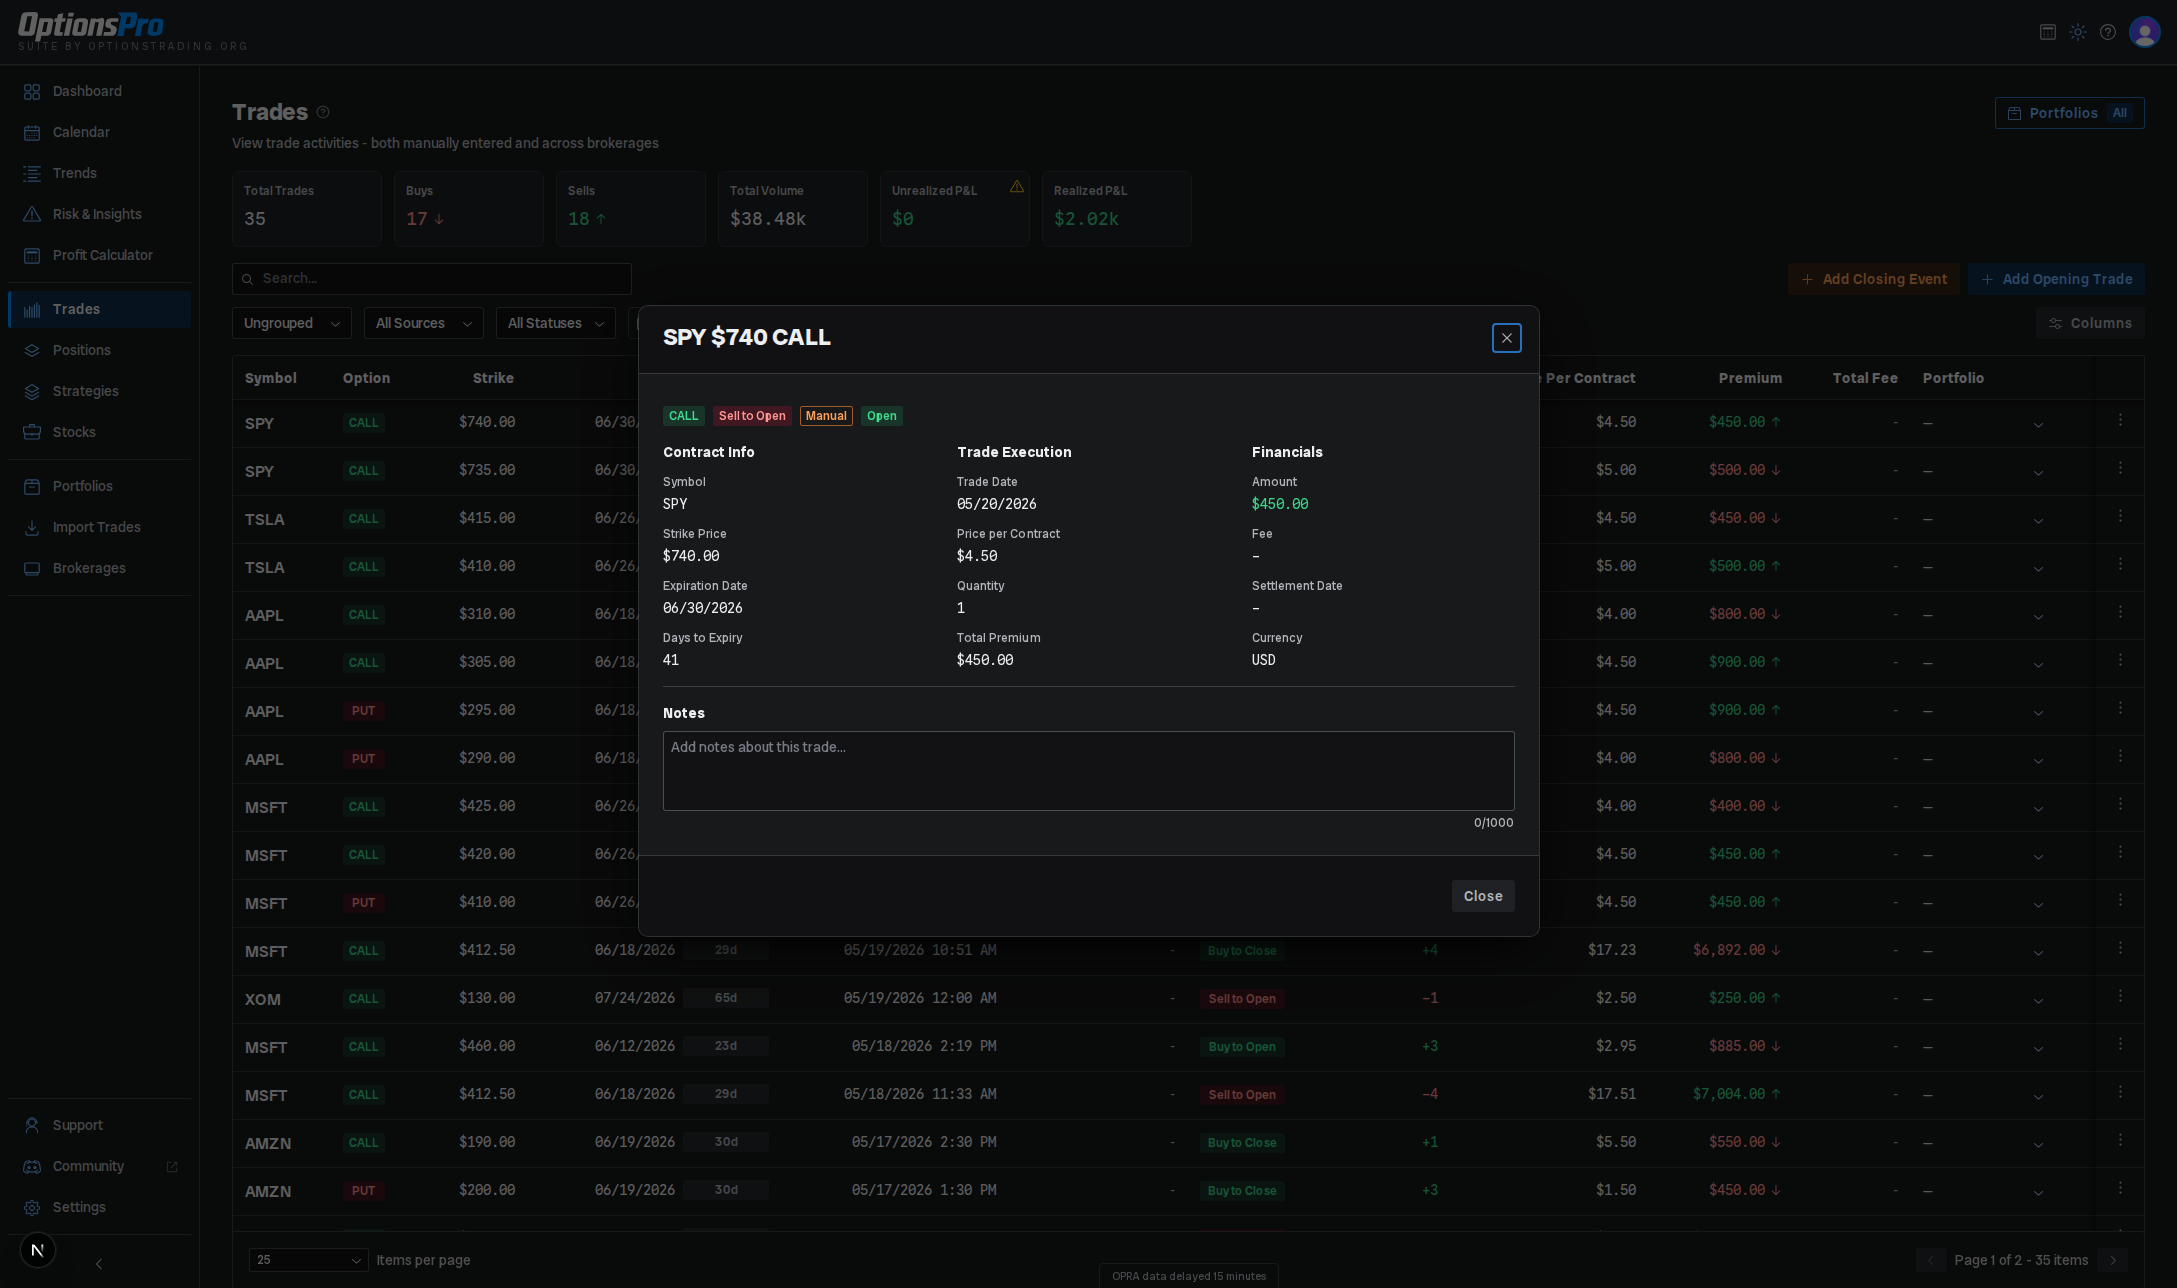Click the calendar icon in top header

2047,32
